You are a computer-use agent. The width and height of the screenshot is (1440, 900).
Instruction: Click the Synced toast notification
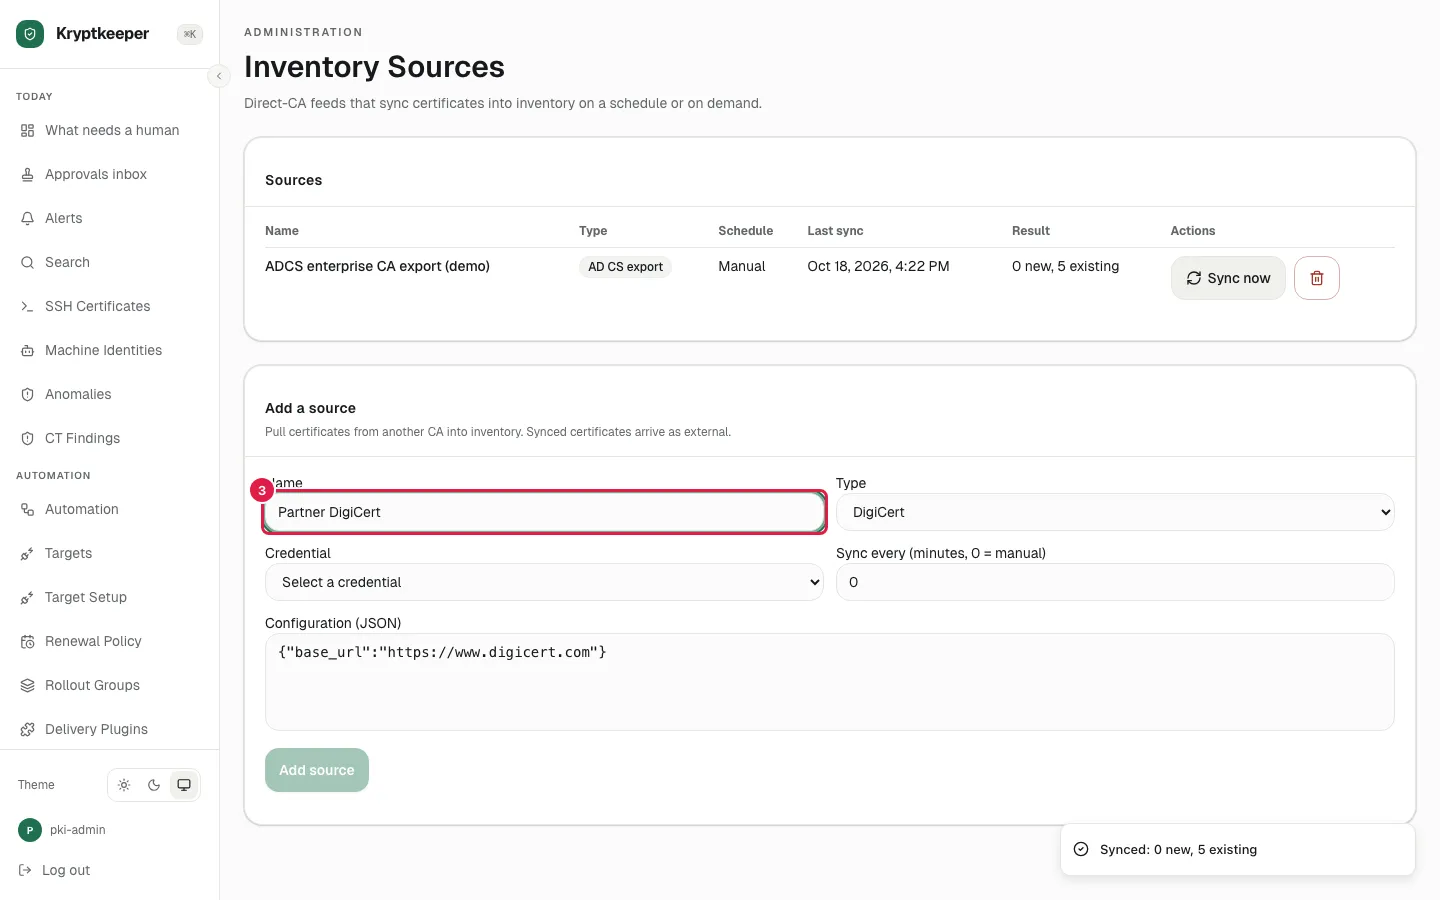1238,850
